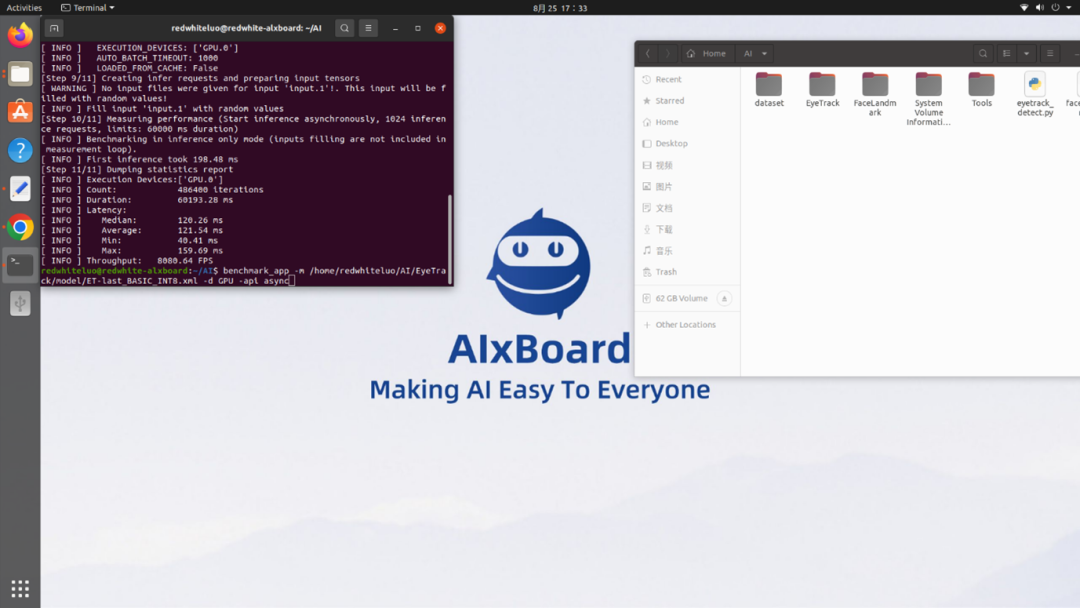This screenshot has height=608, width=1080.
Task: Select 62 GB Volume in sidebar
Action: [x=681, y=298]
